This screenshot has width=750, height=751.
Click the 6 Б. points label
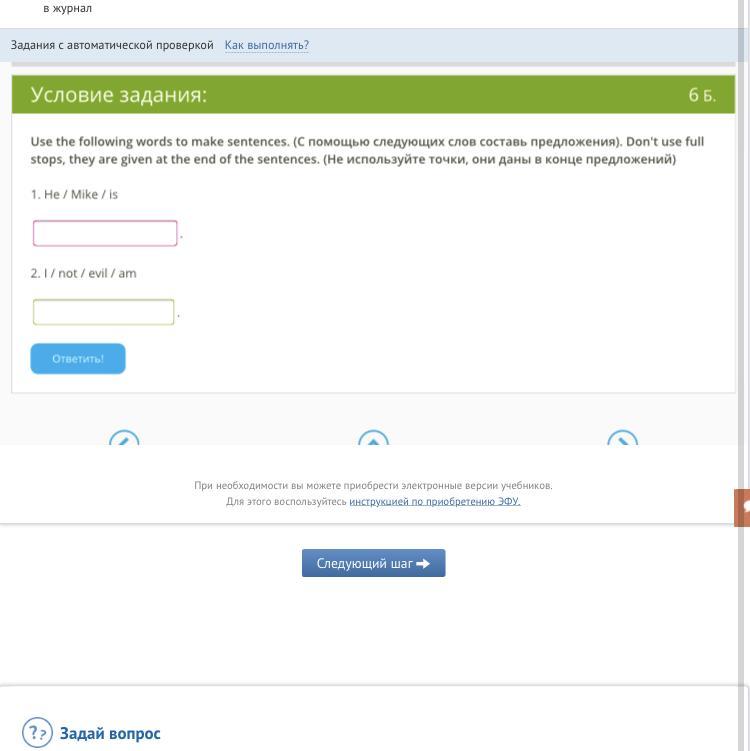(x=702, y=95)
